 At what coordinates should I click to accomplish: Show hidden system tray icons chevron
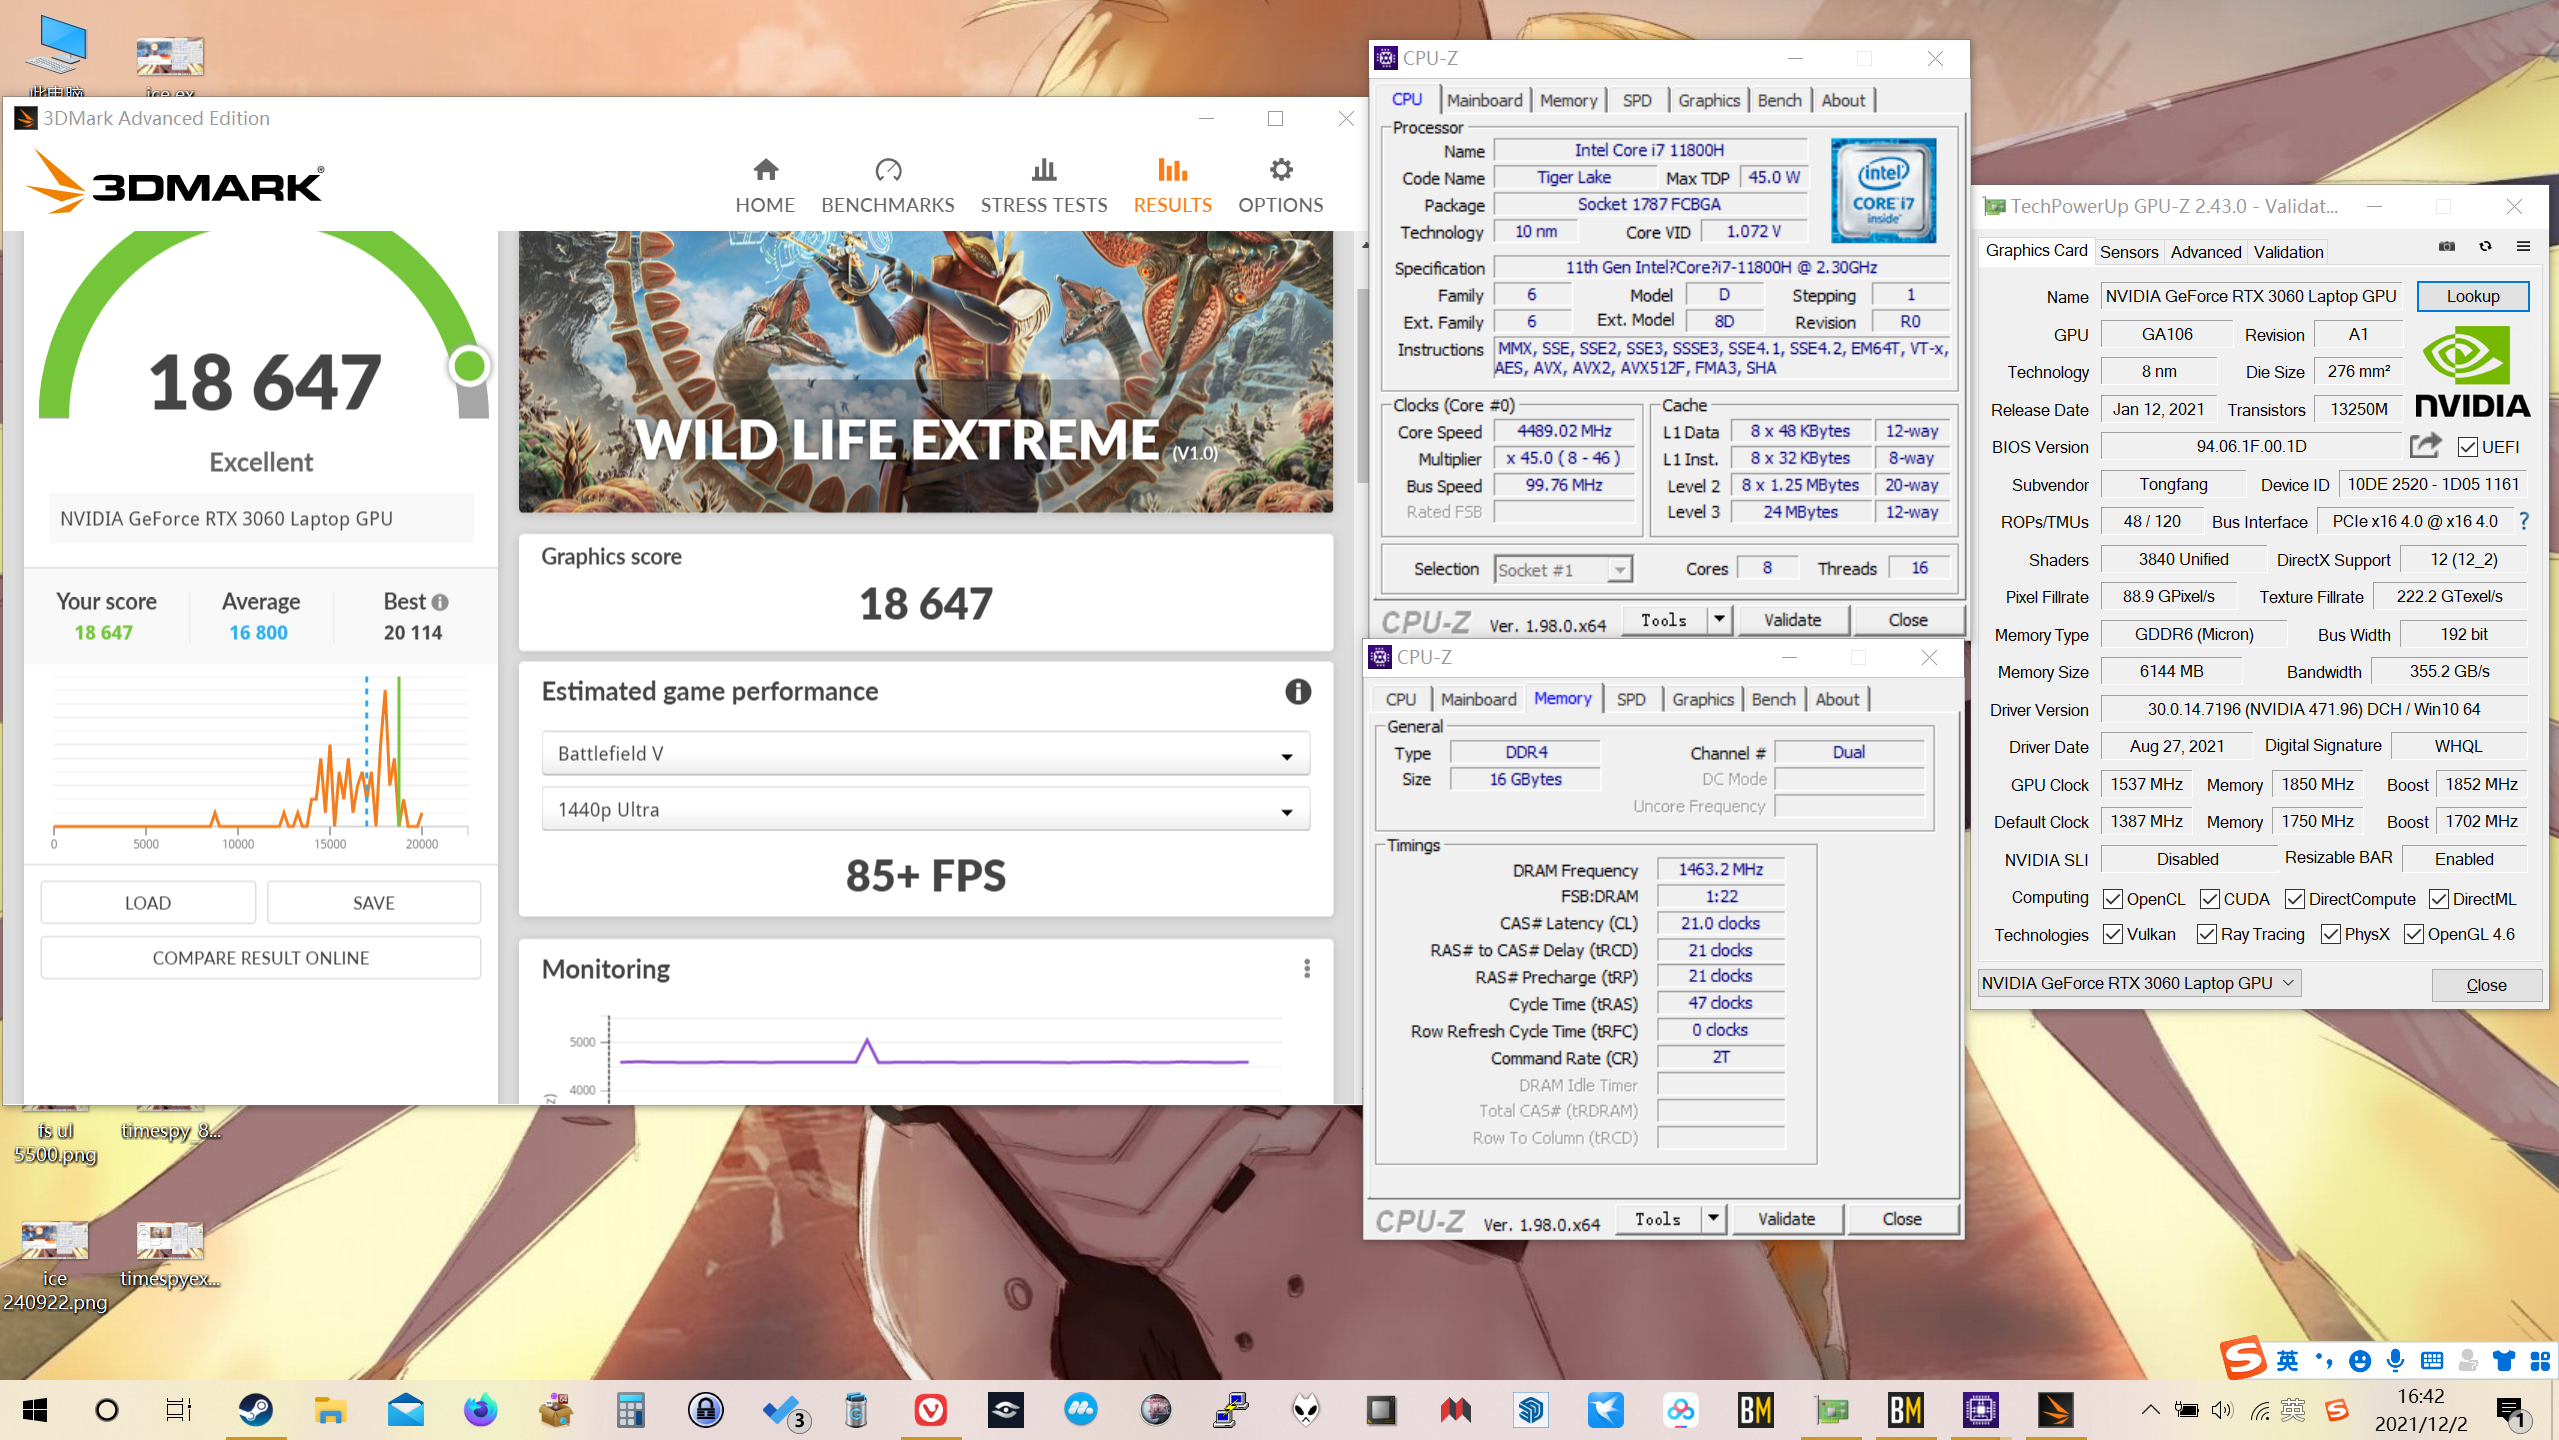click(x=2150, y=1411)
